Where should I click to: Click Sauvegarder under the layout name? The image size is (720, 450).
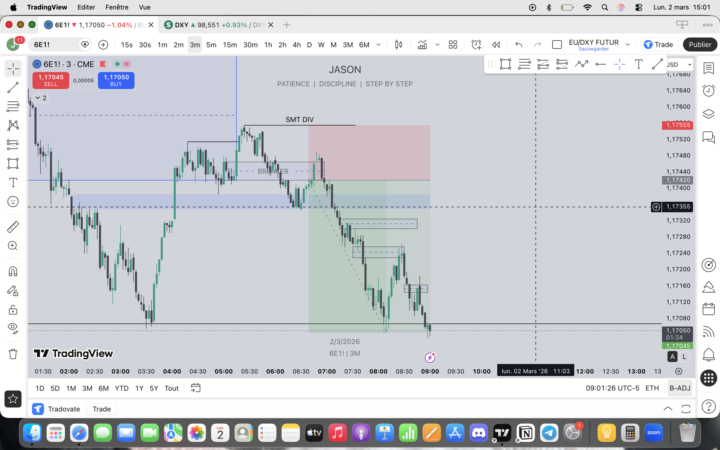click(x=594, y=49)
